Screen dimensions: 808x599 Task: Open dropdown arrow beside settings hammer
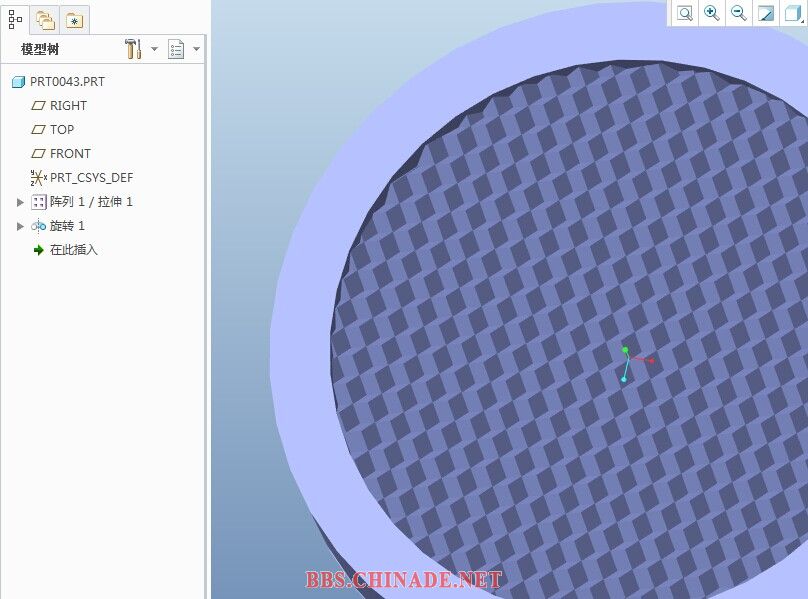click(x=155, y=49)
